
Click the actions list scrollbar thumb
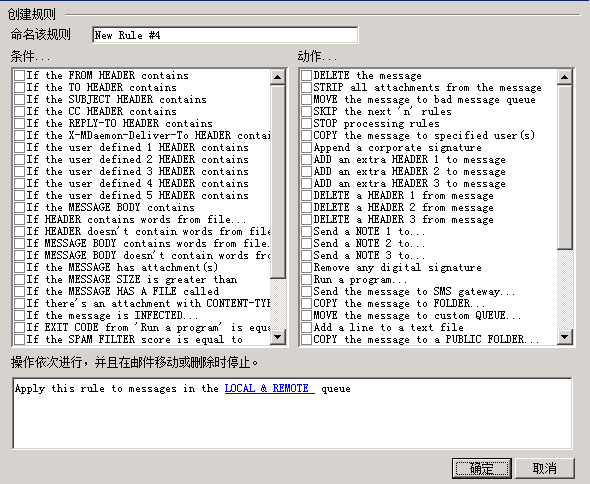coord(564,167)
